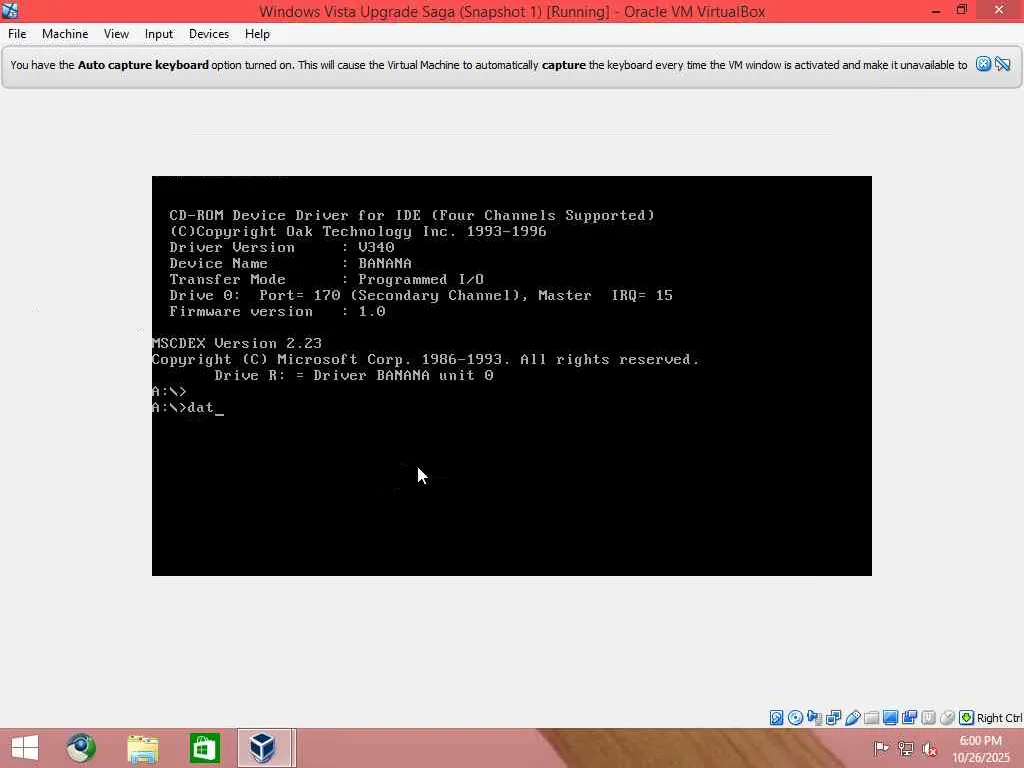Click the VirtualBox icon in the title bar
Viewport: 1024px width, 768px height.
pos(10,10)
